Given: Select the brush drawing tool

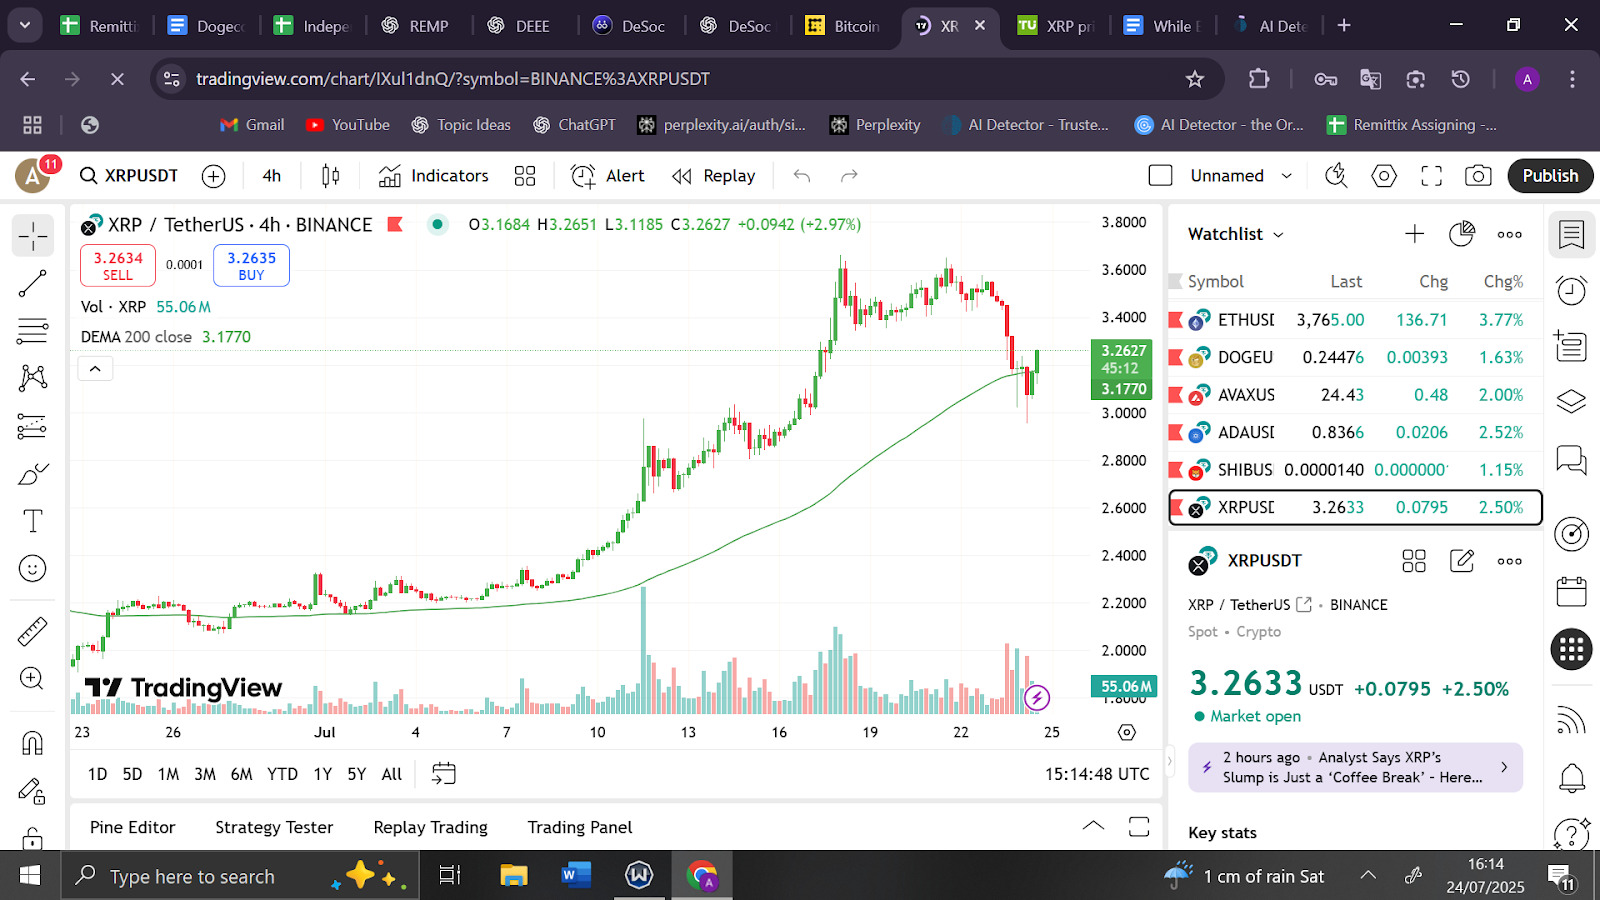Looking at the screenshot, I should (x=33, y=473).
